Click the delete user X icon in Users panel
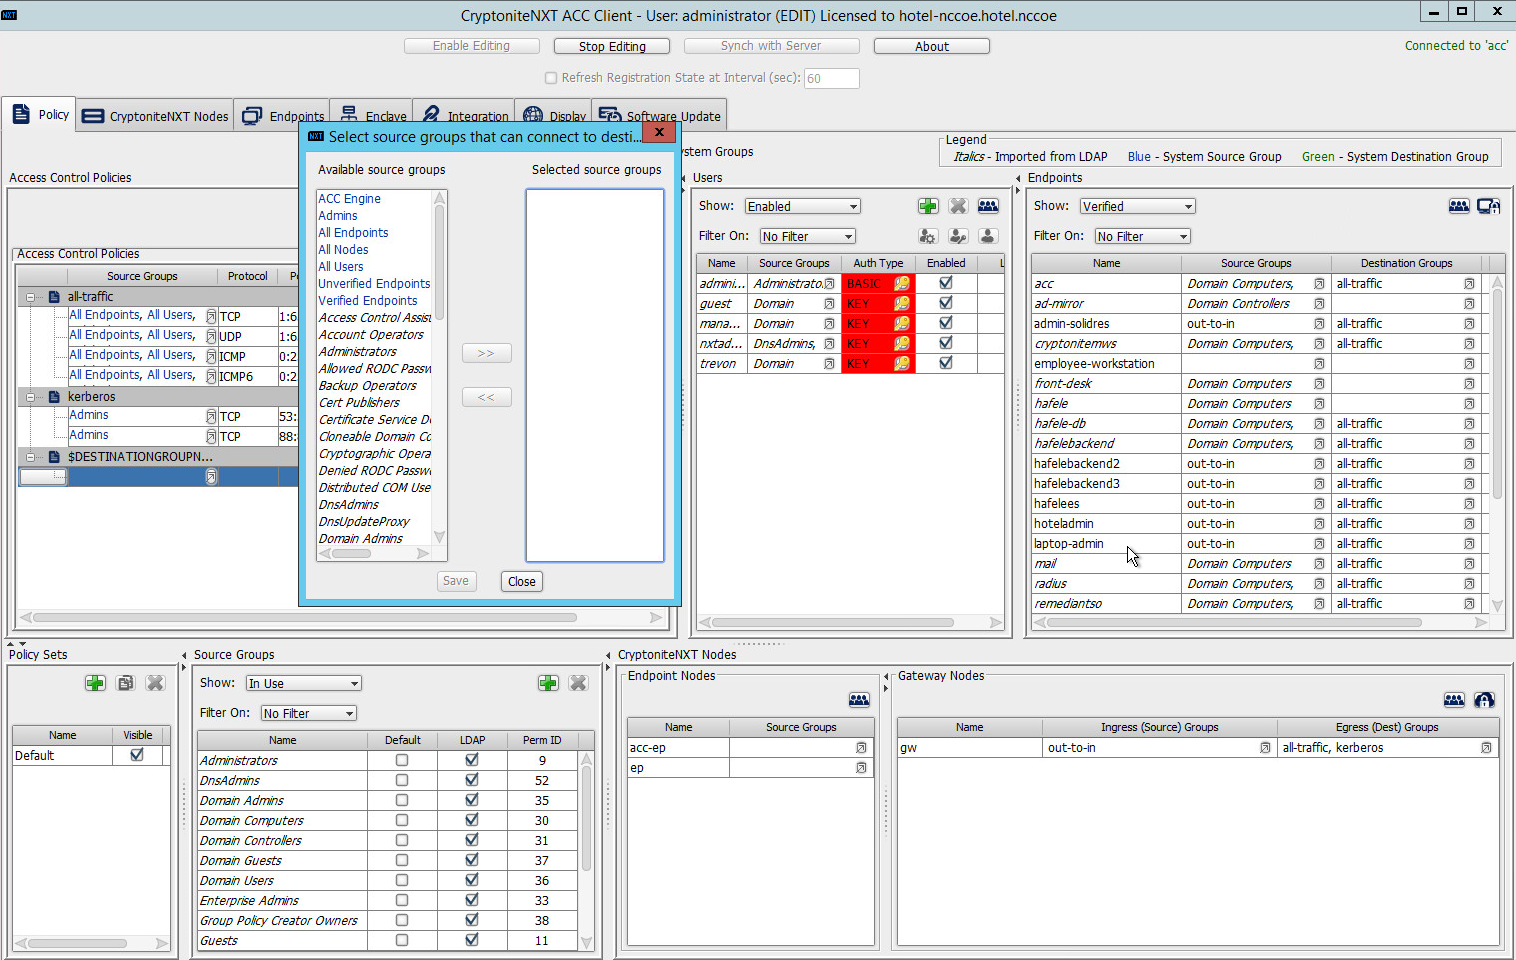Image resolution: width=1516 pixels, height=960 pixels. pos(958,206)
